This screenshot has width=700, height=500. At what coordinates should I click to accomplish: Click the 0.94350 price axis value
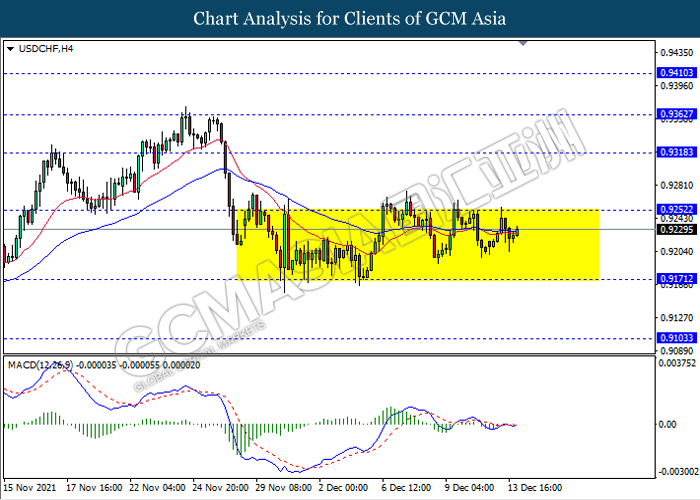[x=677, y=53]
